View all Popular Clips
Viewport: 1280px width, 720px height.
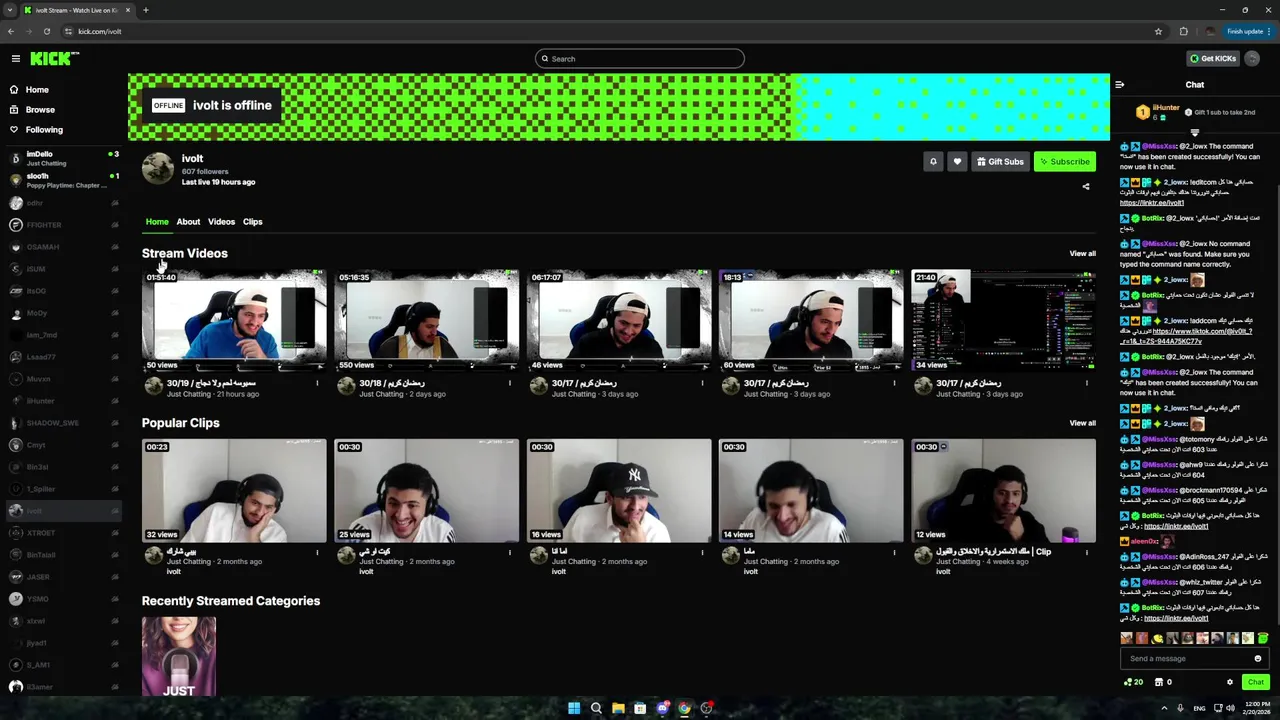click(x=1082, y=423)
